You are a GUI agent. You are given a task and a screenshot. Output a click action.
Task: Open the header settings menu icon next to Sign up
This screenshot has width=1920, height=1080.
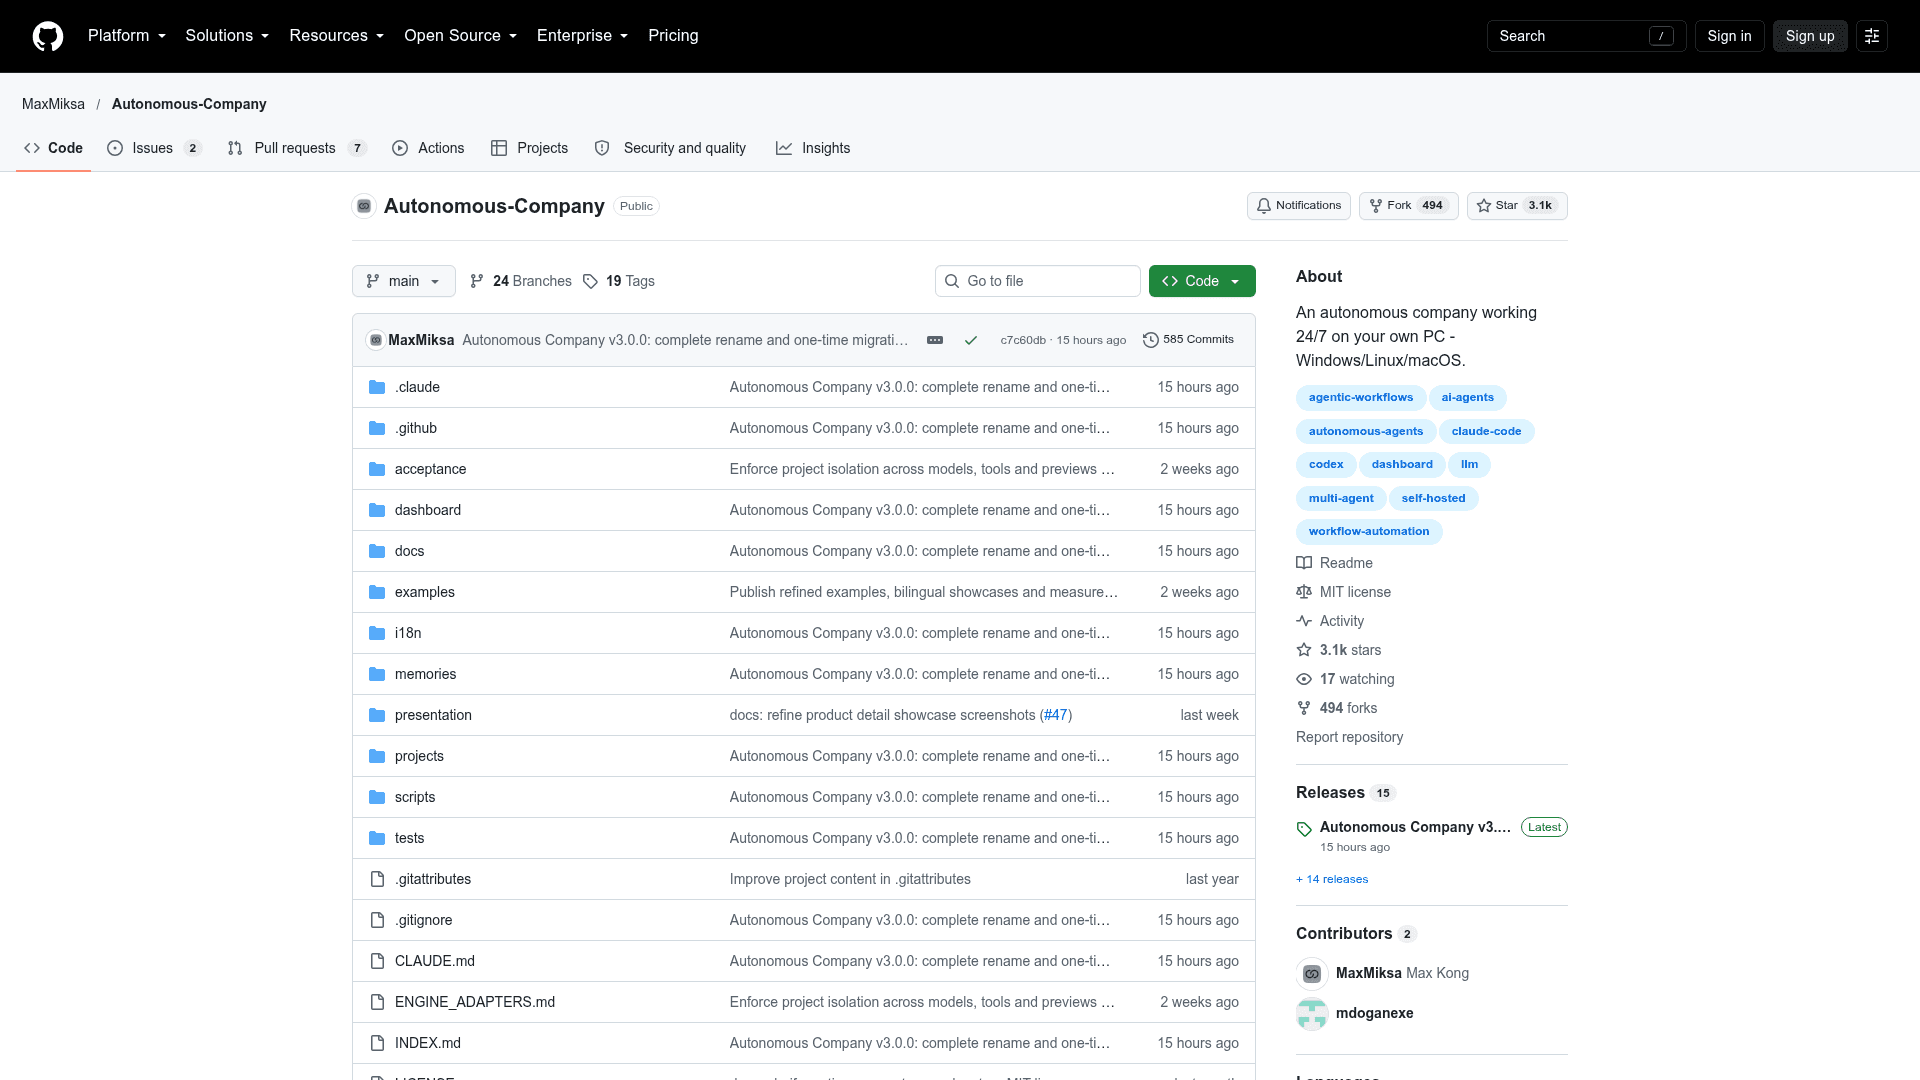click(x=1872, y=36)
